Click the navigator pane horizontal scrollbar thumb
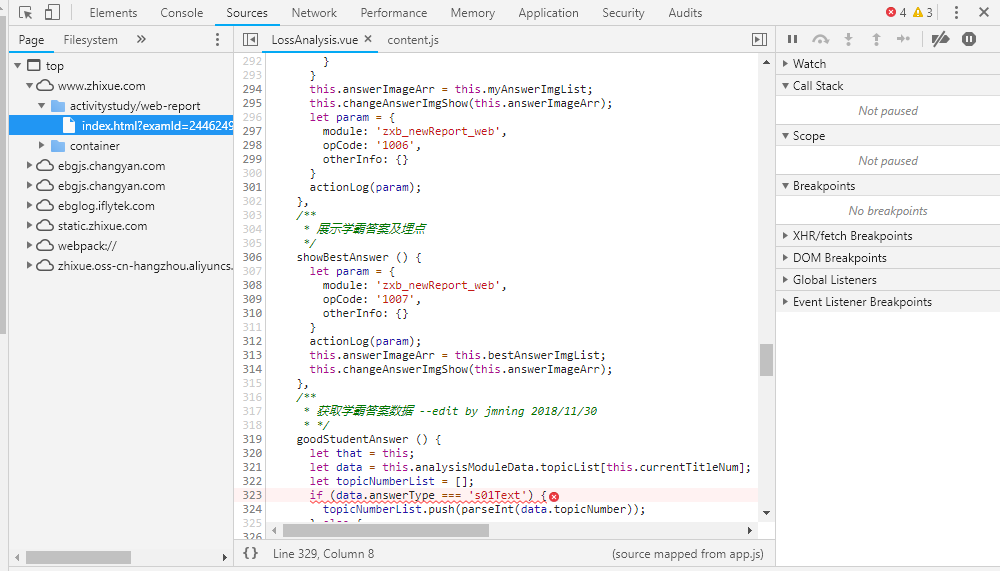 (x=78, y=557)
